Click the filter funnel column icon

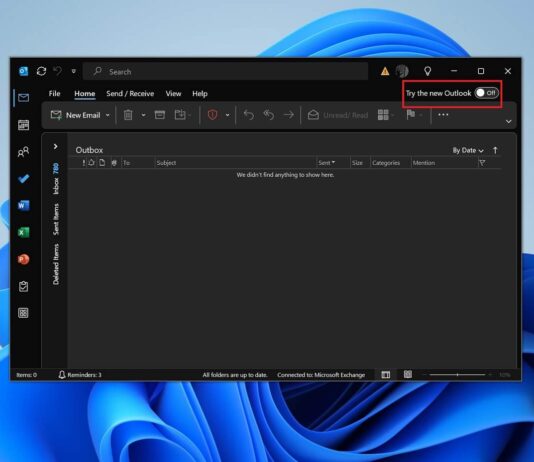click(482, 163)
